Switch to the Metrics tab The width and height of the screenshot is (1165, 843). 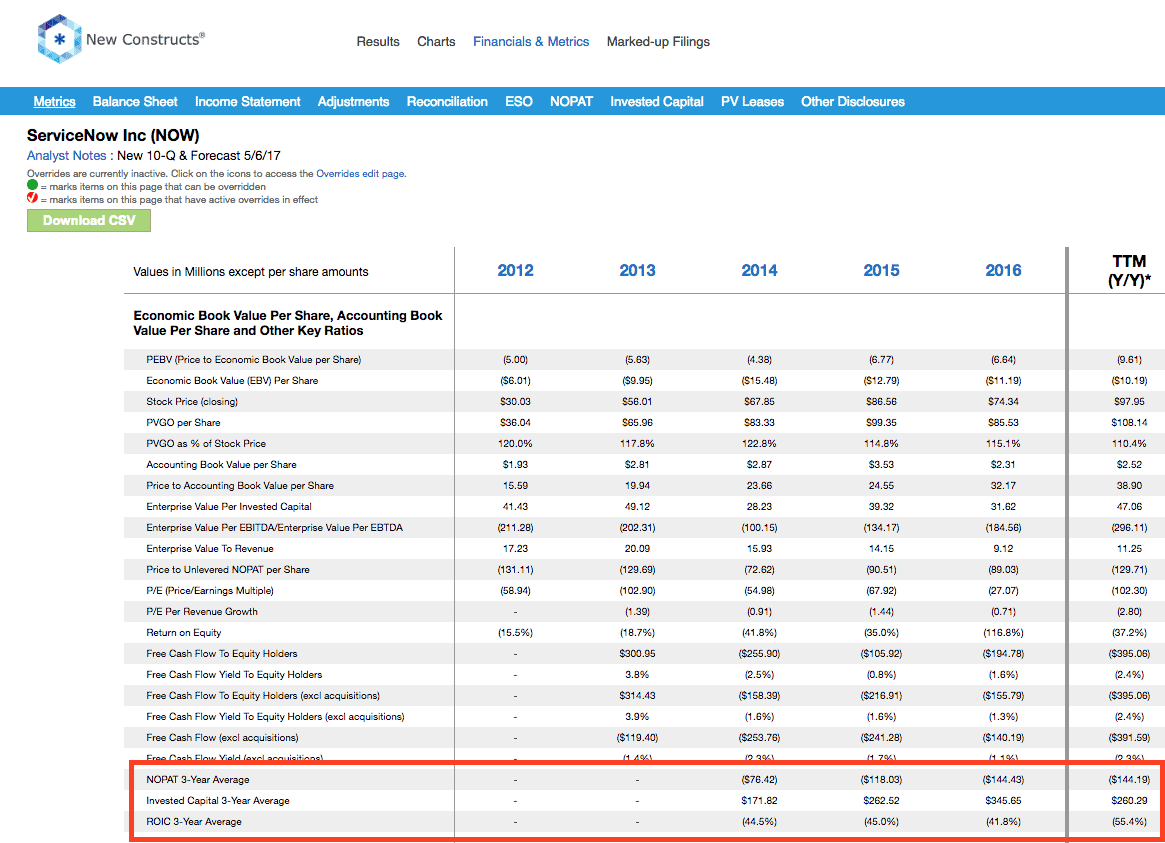(54, 102)
